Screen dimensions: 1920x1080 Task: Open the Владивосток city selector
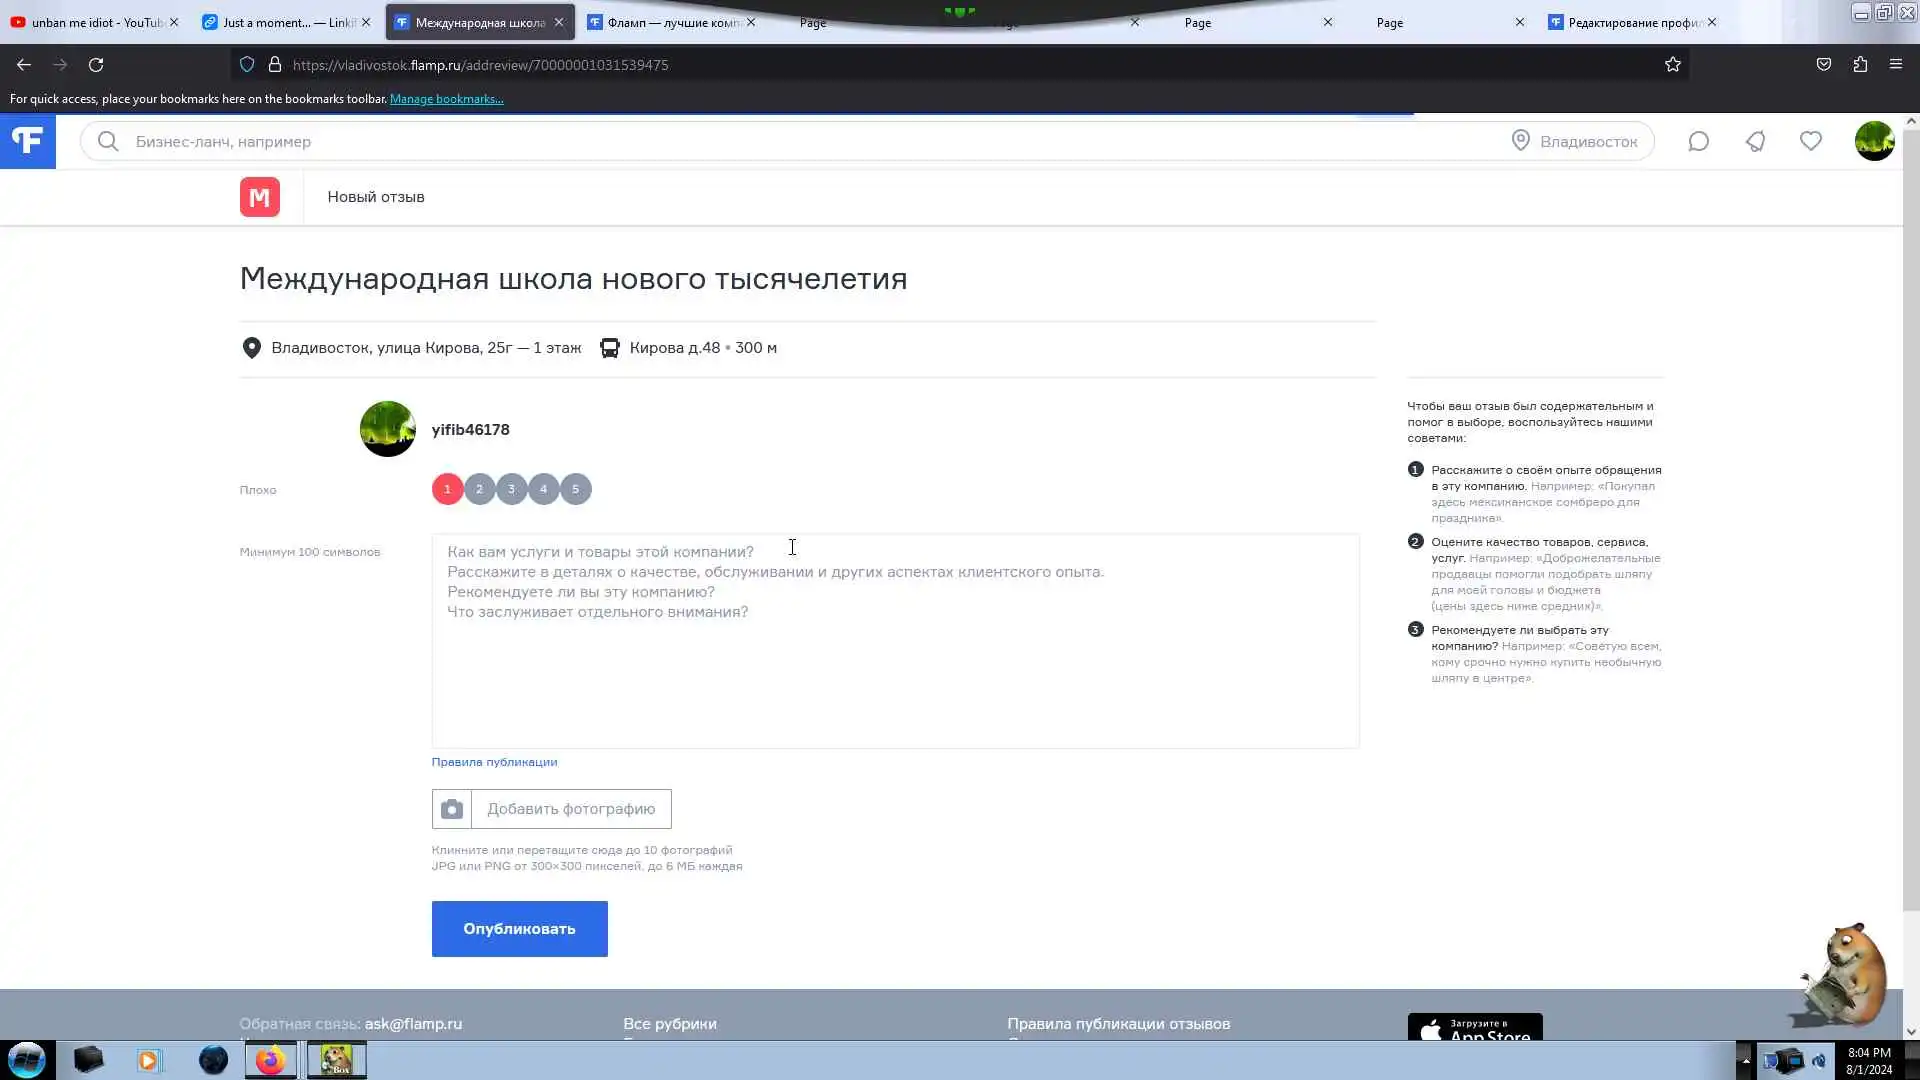coord(1576,141)
